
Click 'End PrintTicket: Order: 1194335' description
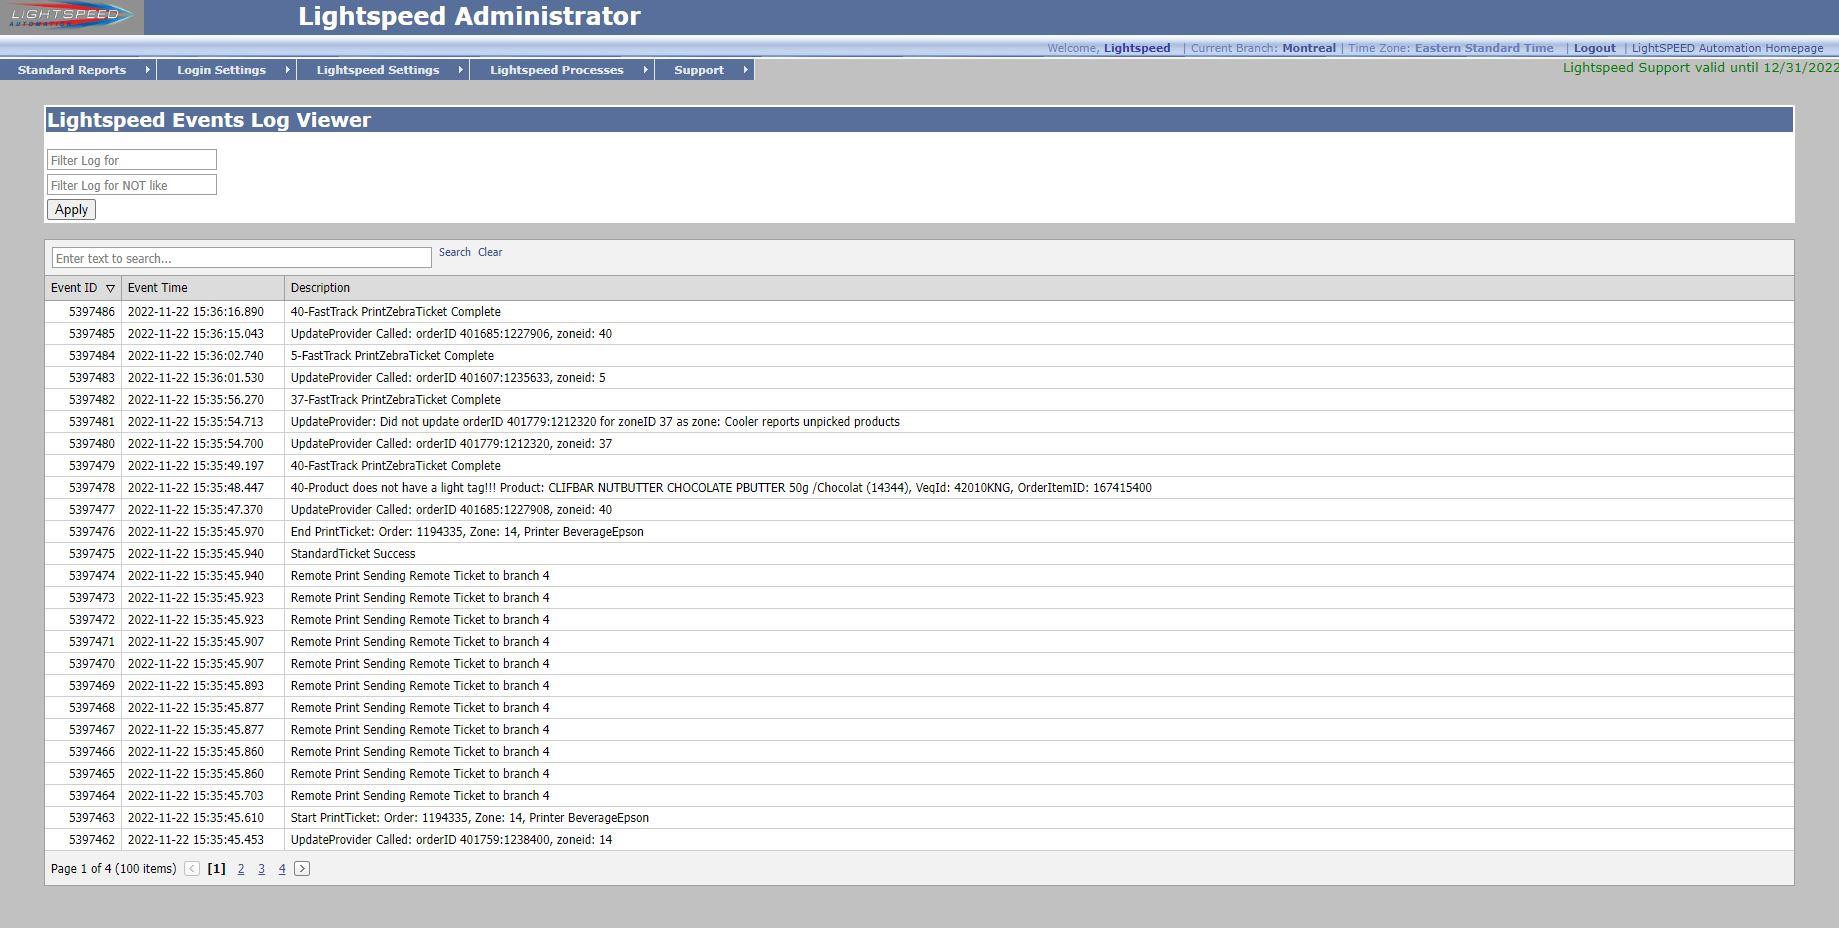point(467,532)
